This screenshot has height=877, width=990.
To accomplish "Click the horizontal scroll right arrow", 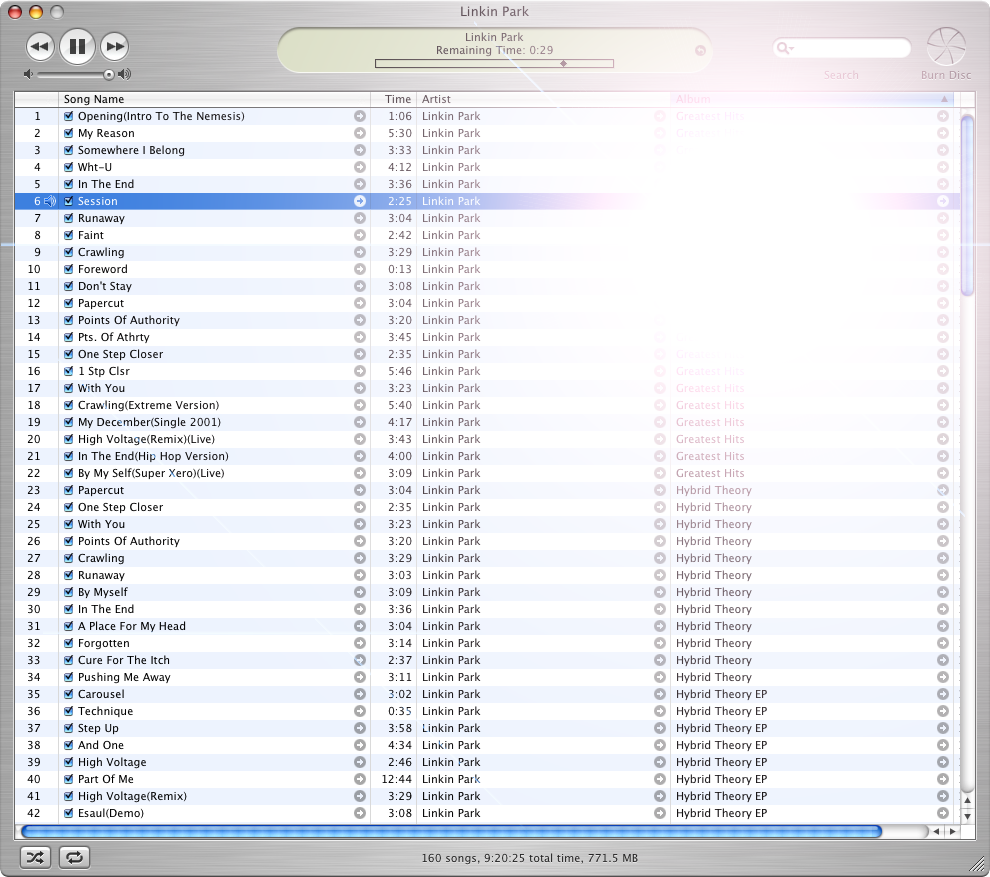I will [952, 832].
